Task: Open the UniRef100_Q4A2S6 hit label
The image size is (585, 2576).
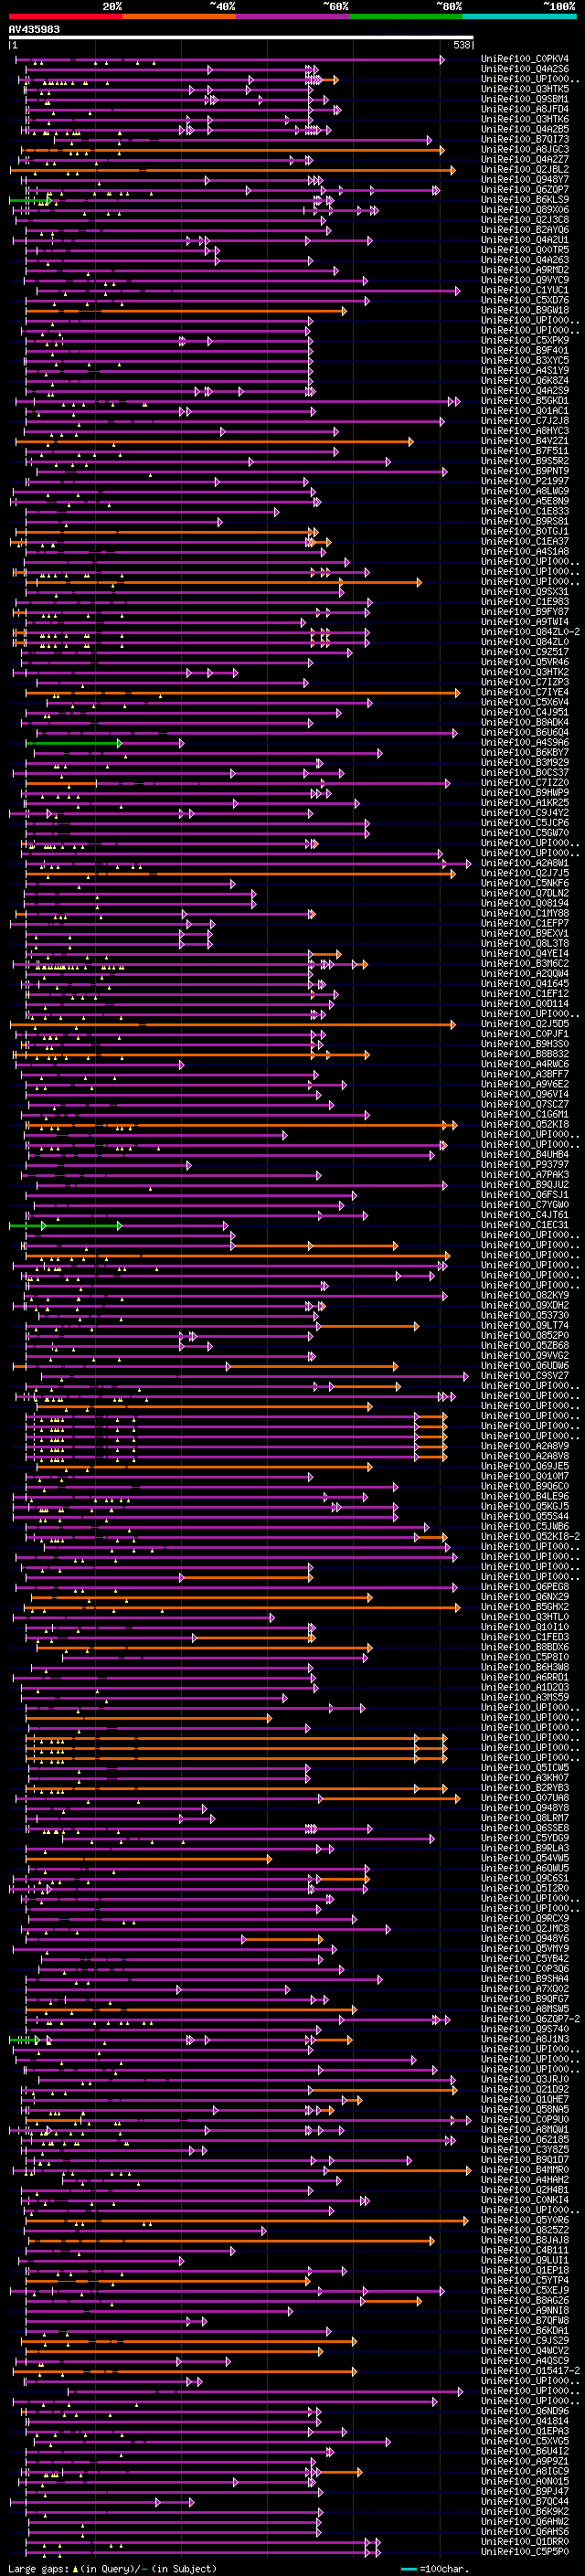Action: (x=525, y=69)
